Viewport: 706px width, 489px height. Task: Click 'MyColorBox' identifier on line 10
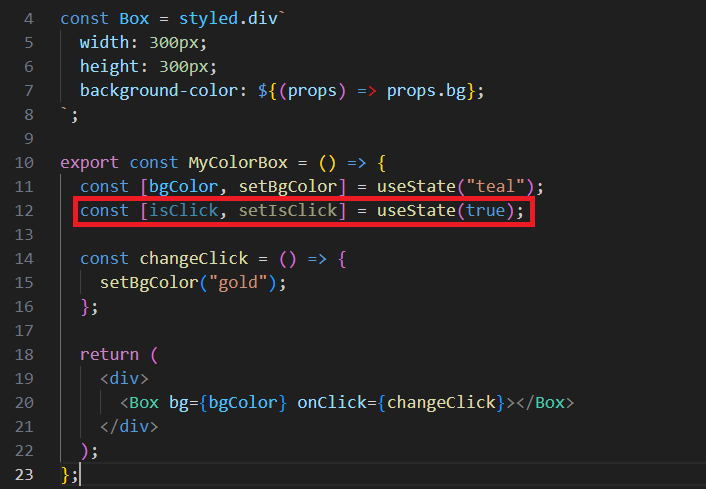point(238,163)
